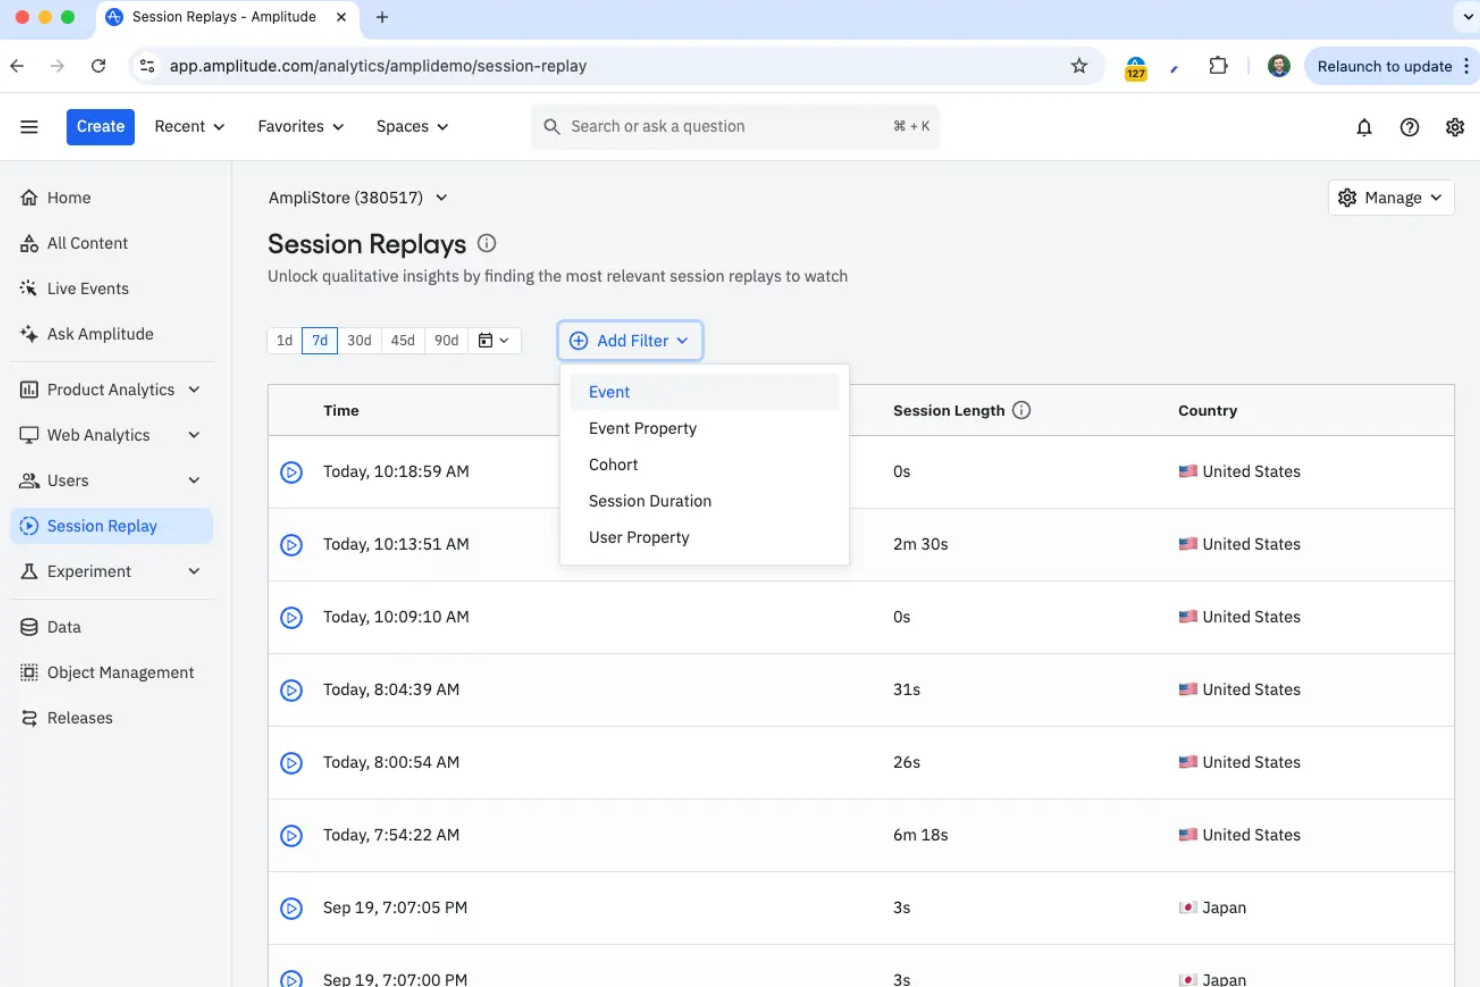Open the tab search dropdown arrow
The width and height of the screenshot is (1480, 987).
1468,17
